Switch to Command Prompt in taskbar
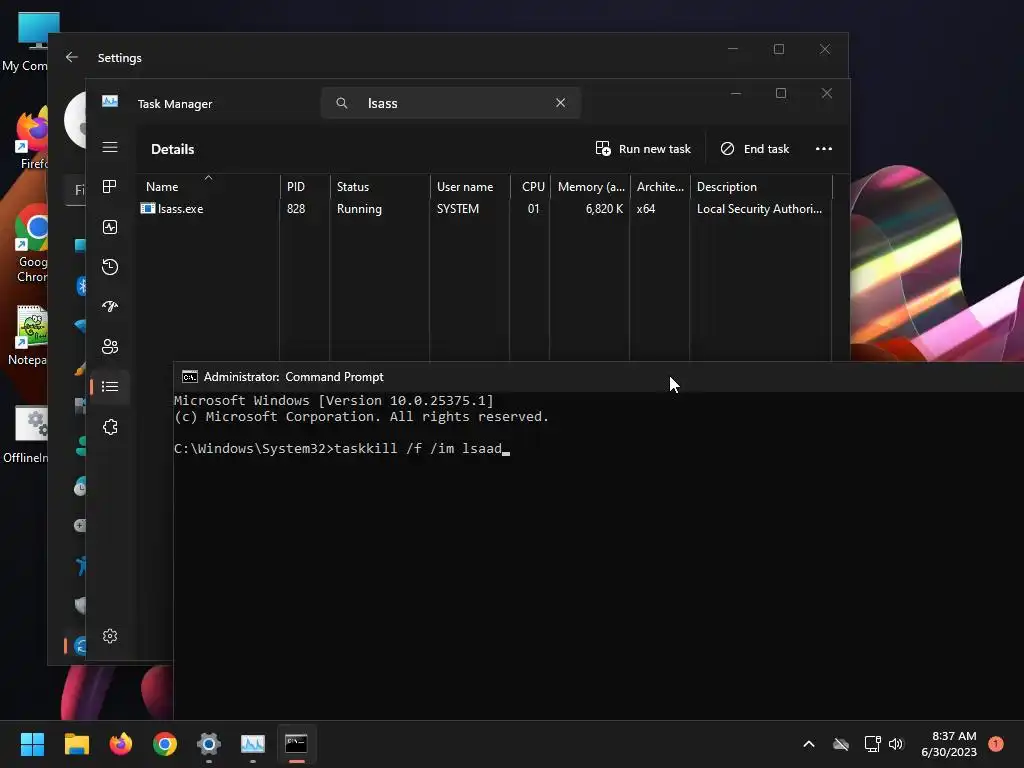Image resolution: width=1024 pixels, height=768 pixels. [296, 744]
